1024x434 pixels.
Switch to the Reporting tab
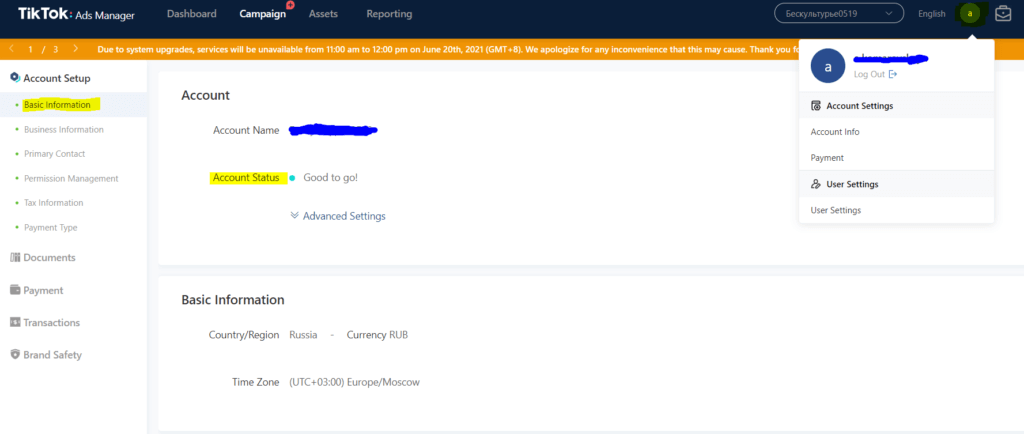click(389, 14)
